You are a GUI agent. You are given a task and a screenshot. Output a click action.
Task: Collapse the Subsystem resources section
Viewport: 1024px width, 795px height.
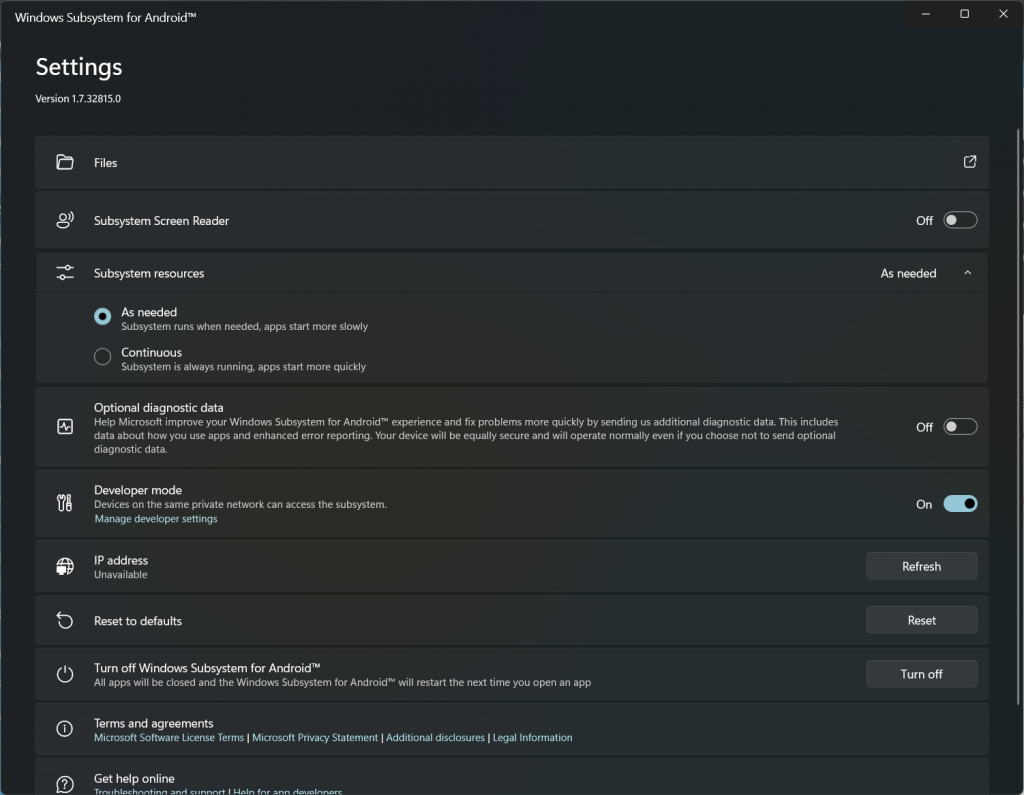(967, 273)
